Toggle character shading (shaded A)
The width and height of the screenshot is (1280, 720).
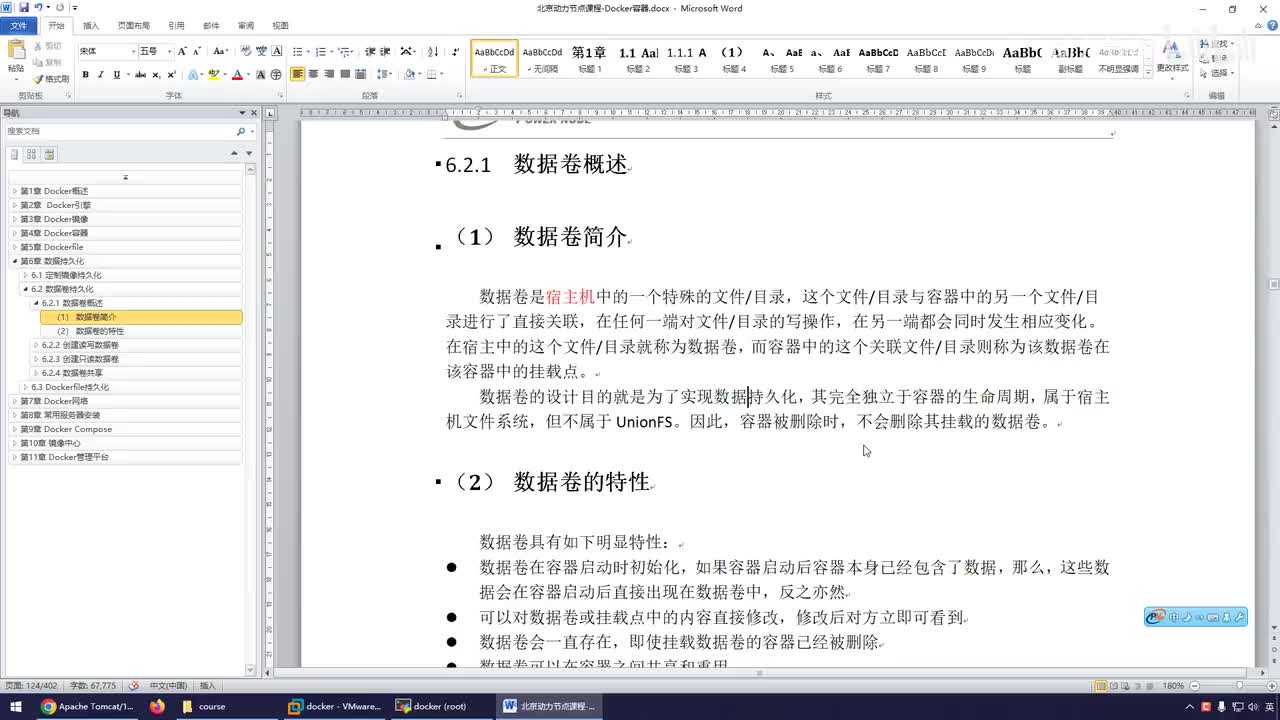pos(260,75)
